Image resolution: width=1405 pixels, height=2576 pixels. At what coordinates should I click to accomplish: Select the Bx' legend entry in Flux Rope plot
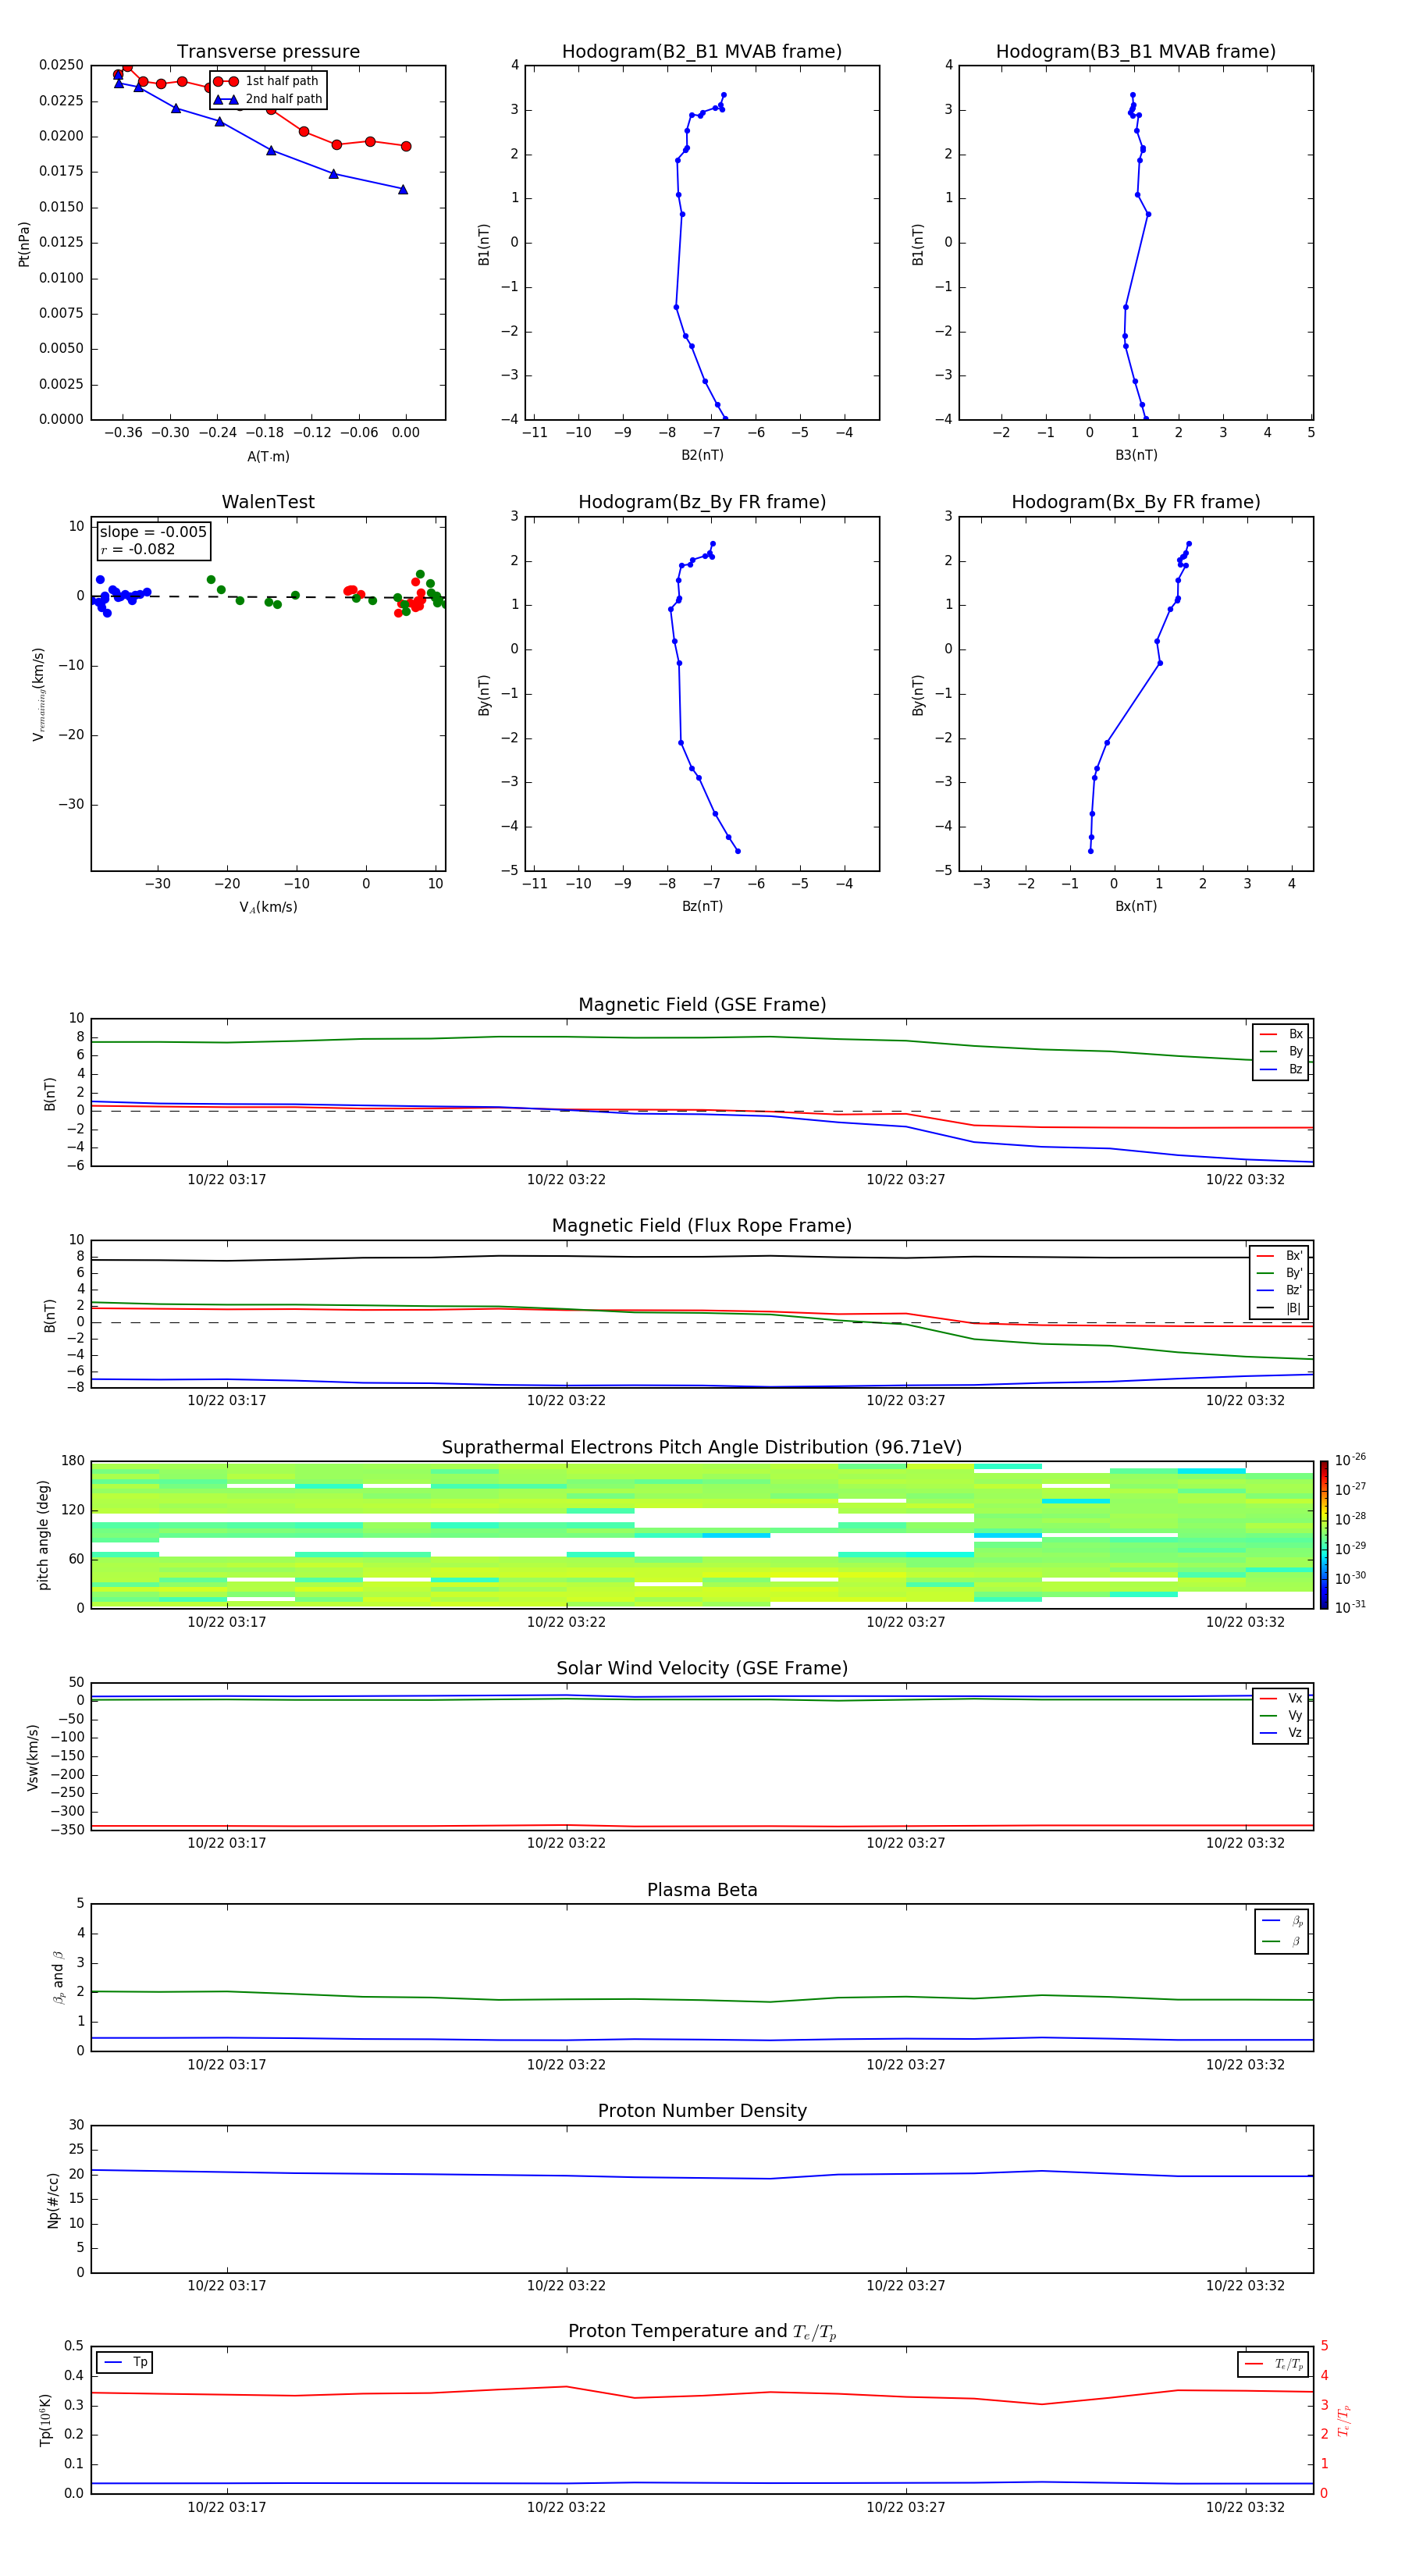point(1280,1256)
